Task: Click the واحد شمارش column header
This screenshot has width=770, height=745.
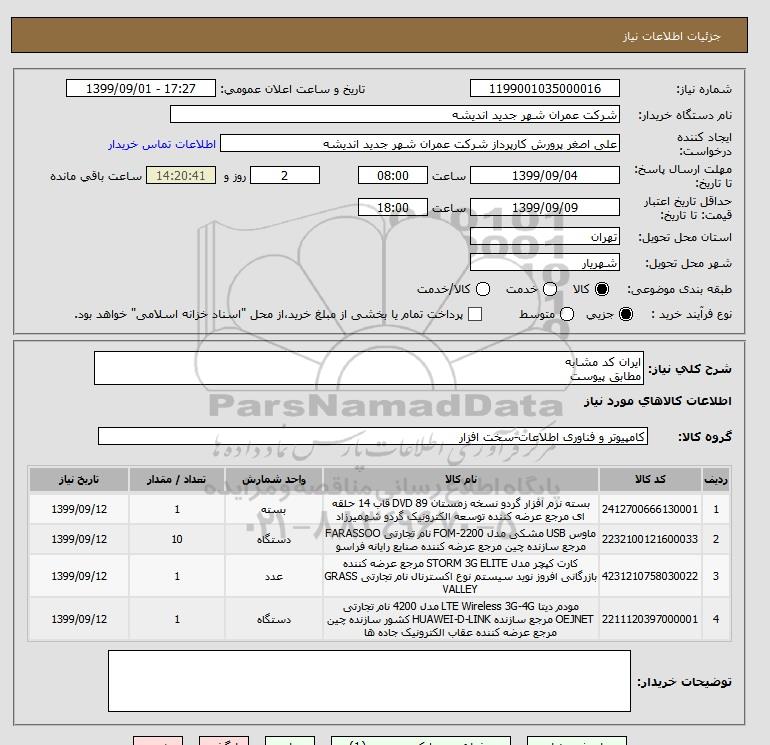Action: (274, 479)
